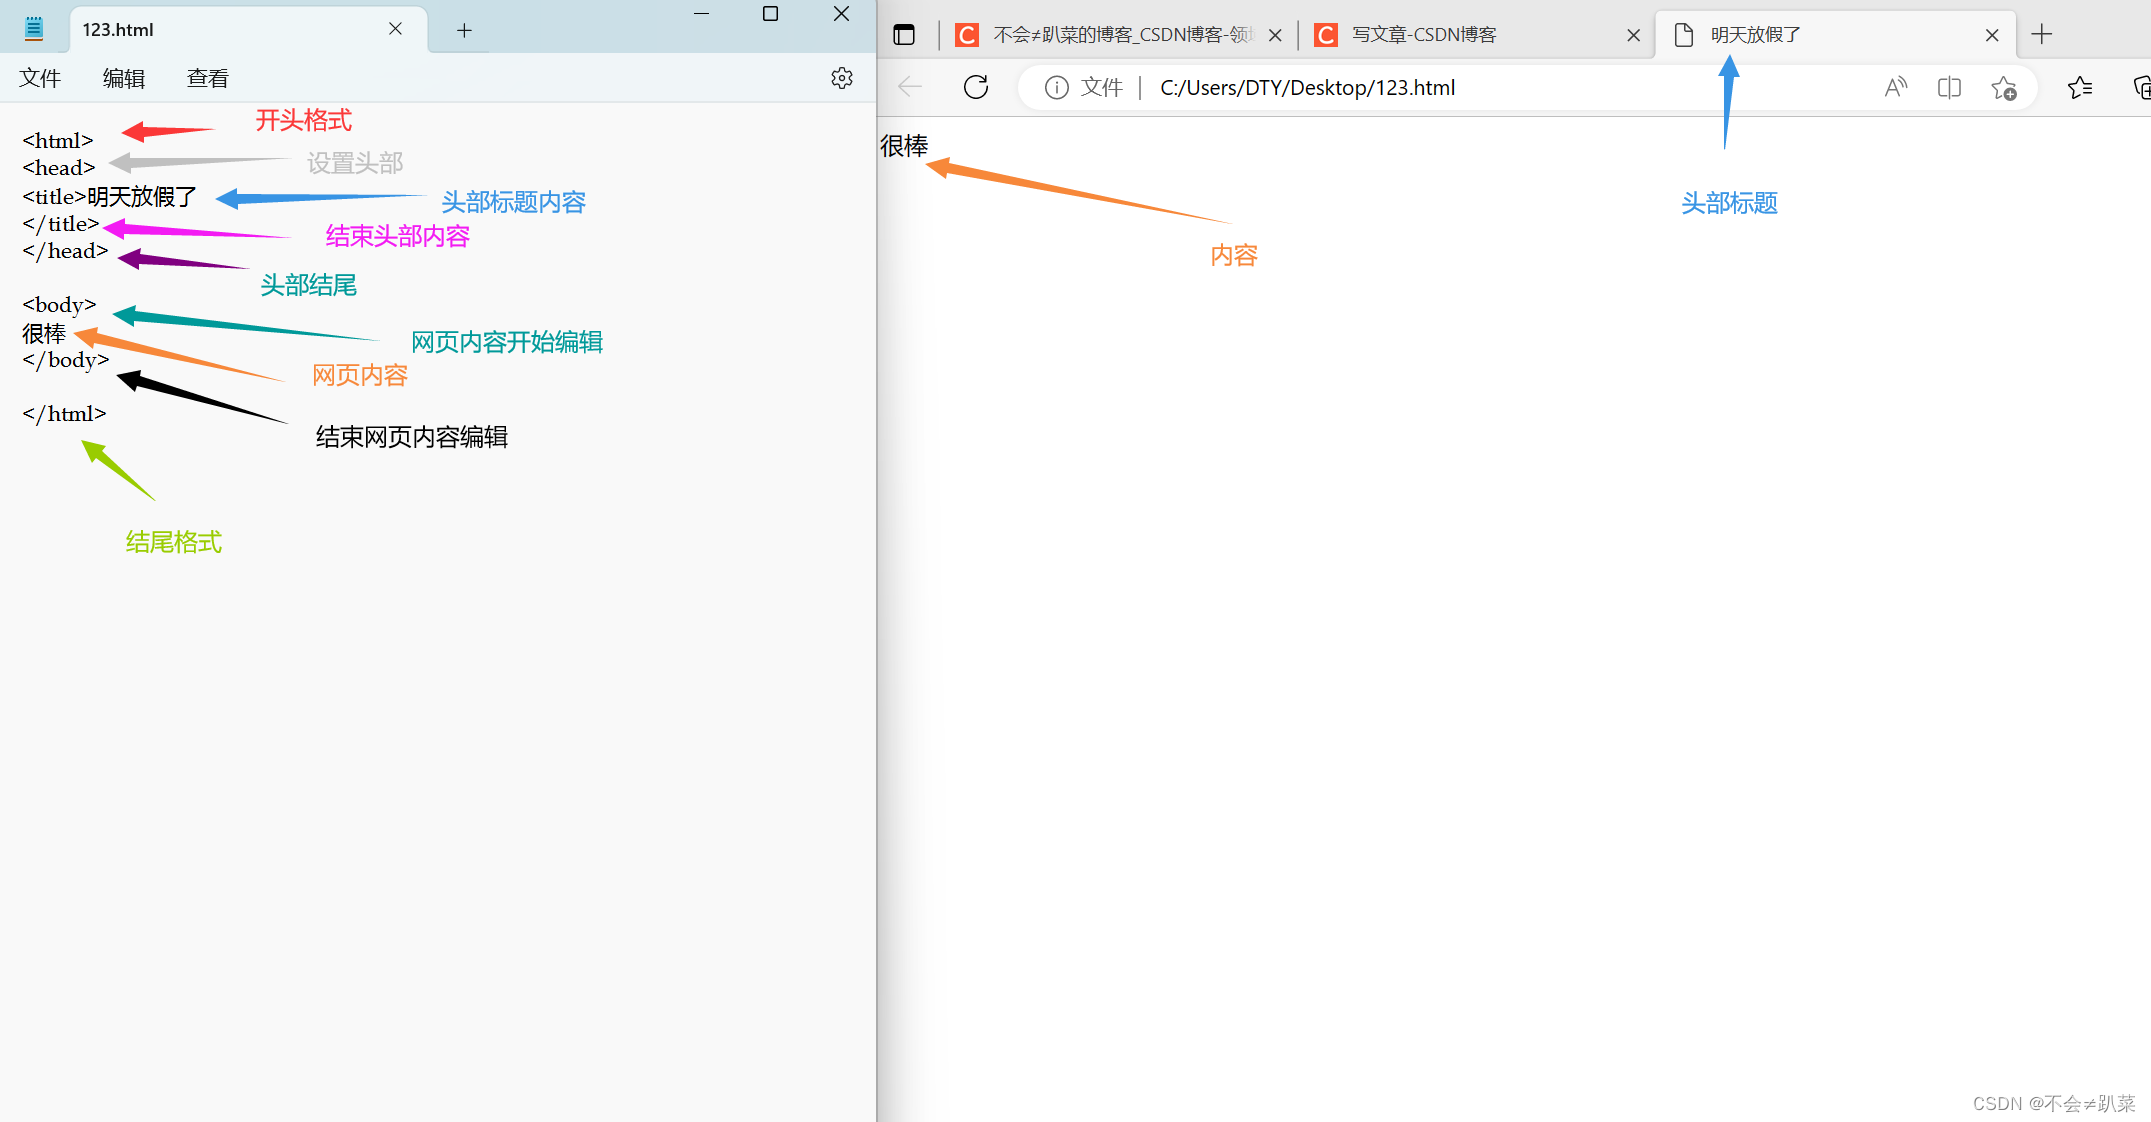Click the <head> line in Notepad
This screenshot has height=1122, width=2151.
click(x=59, y=168)
